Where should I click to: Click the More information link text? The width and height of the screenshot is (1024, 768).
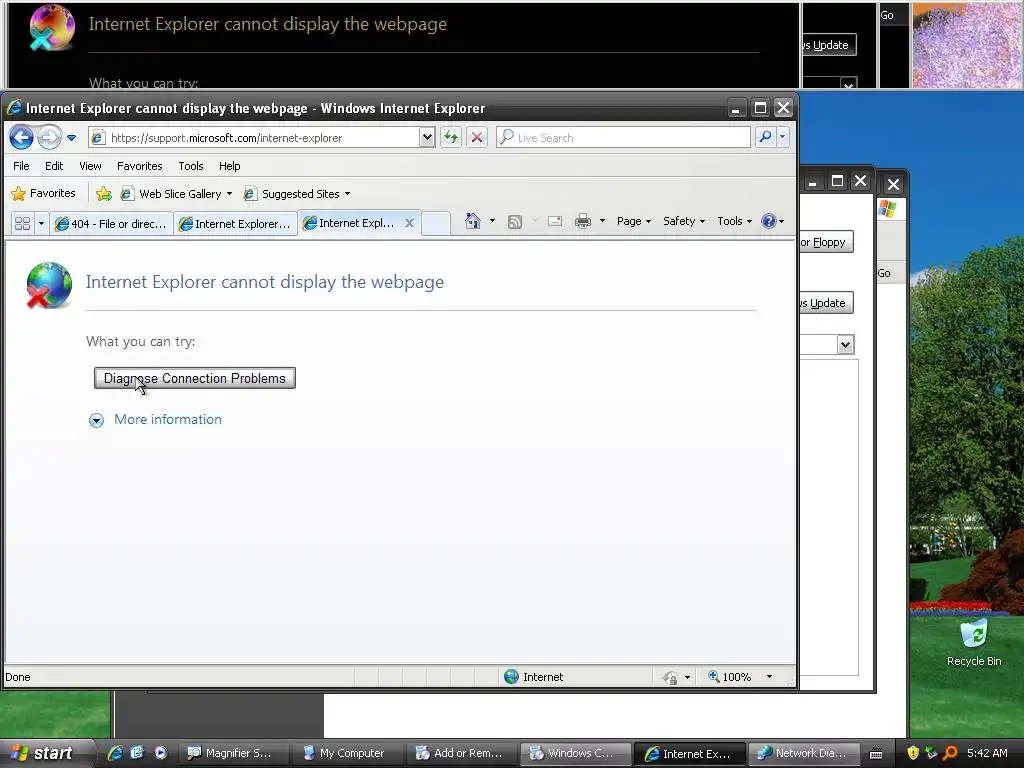[x=168, y=419]
